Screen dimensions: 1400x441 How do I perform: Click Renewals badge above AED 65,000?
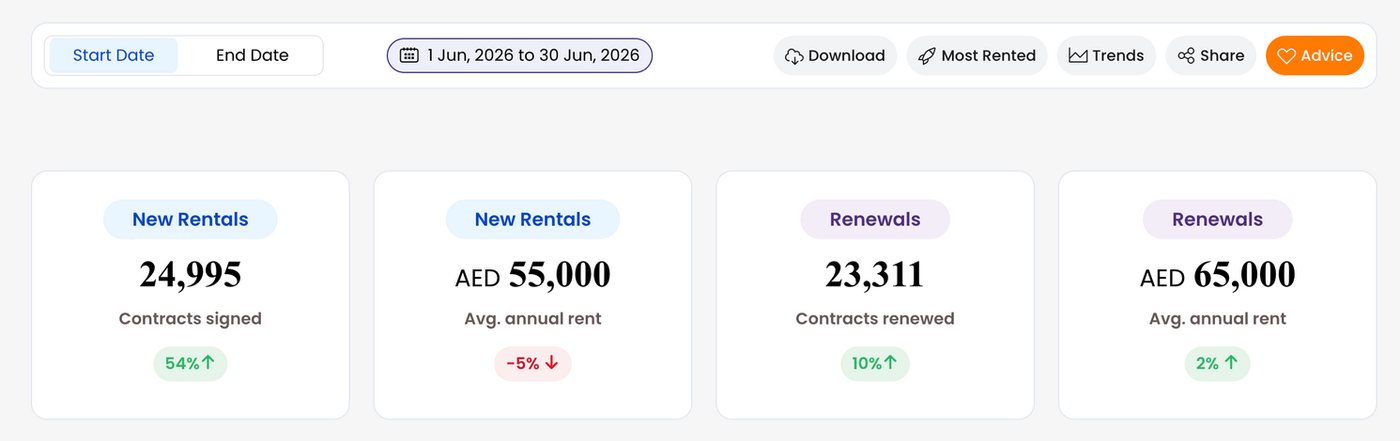click(1217, 219)
